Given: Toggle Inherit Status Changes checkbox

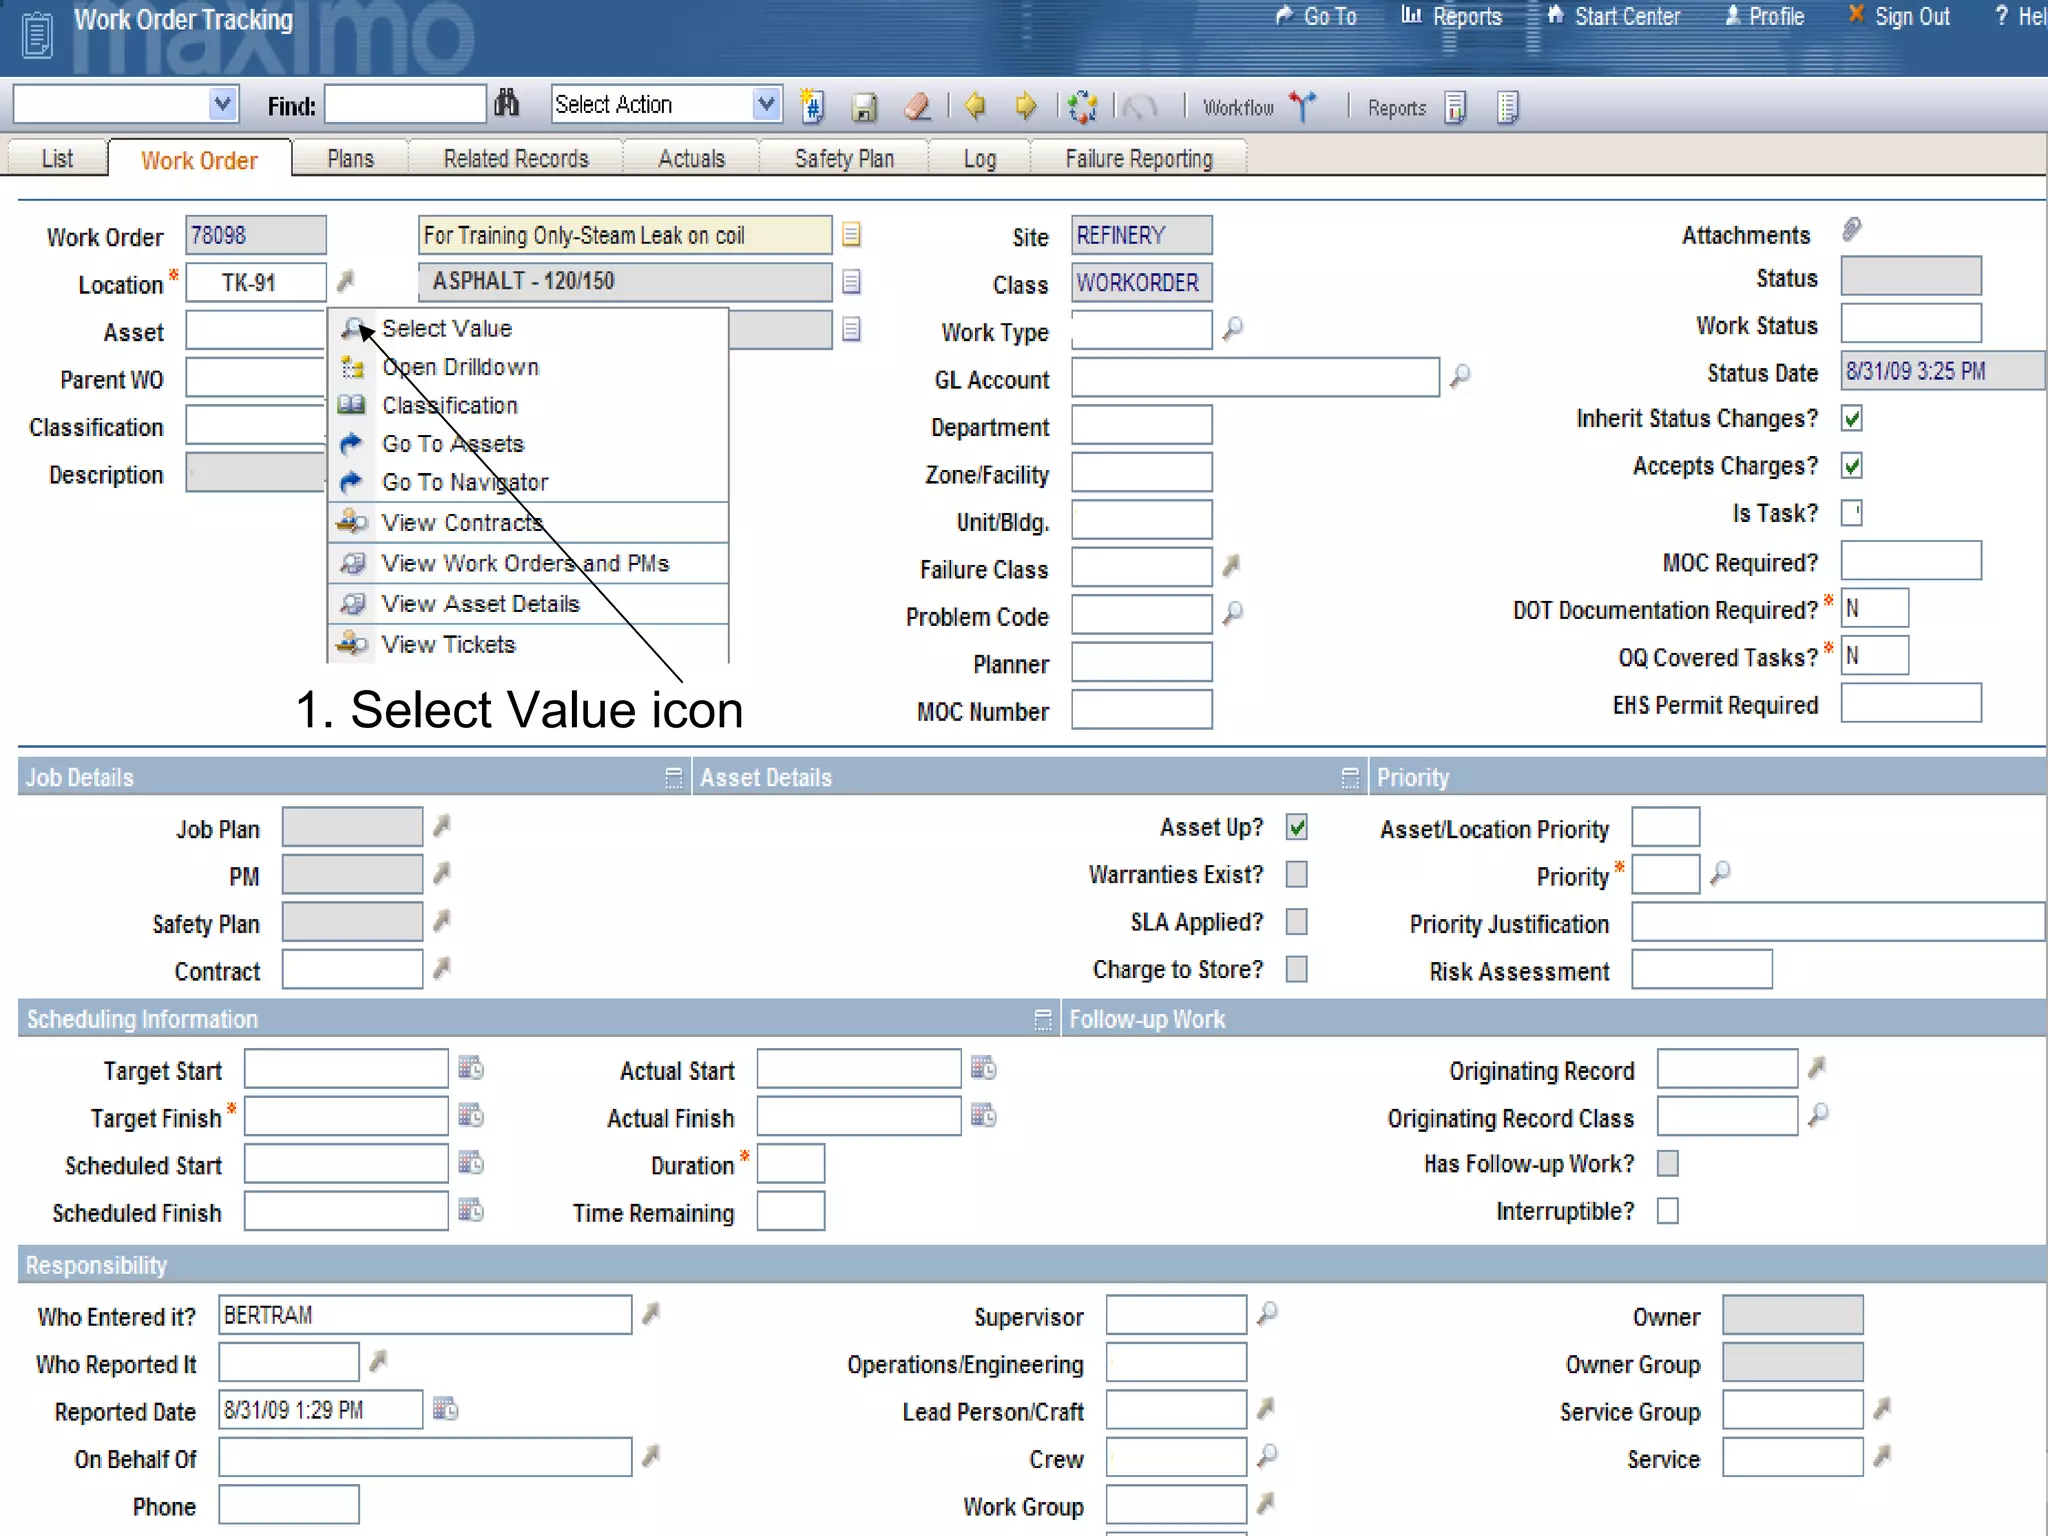Looking at the screenshot, I should point(1852,418).
